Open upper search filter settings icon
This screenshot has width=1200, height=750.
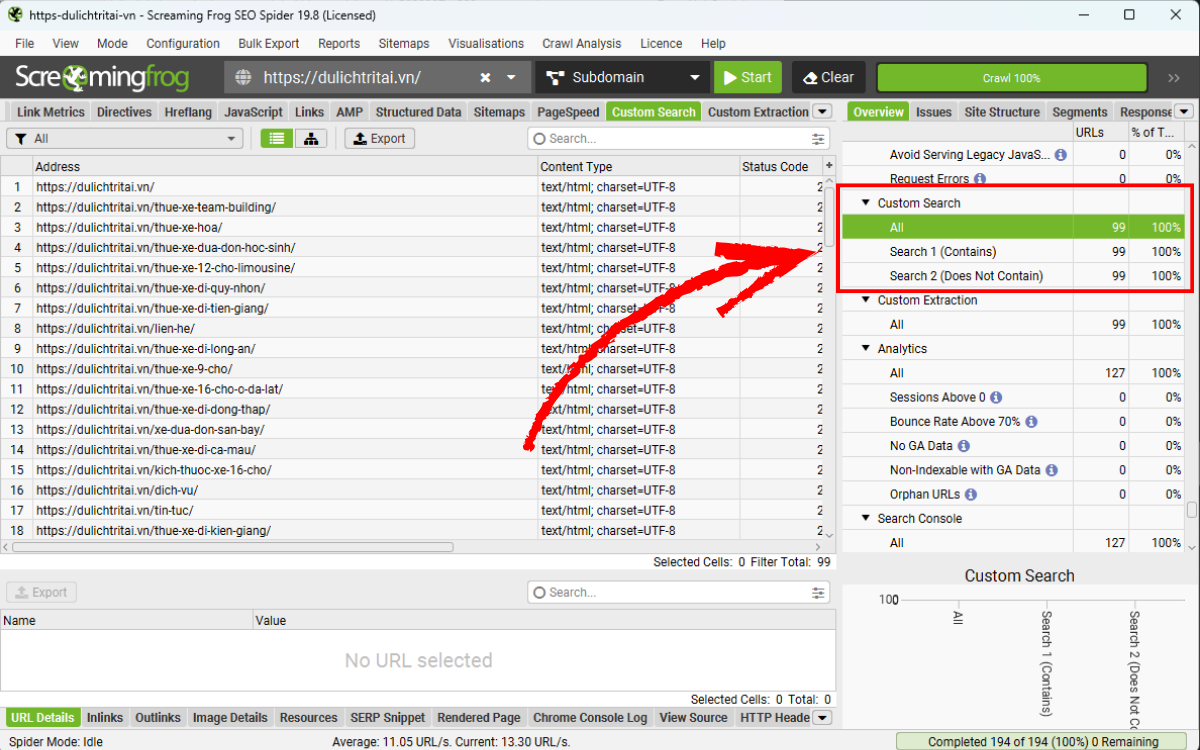pos(819,139)
